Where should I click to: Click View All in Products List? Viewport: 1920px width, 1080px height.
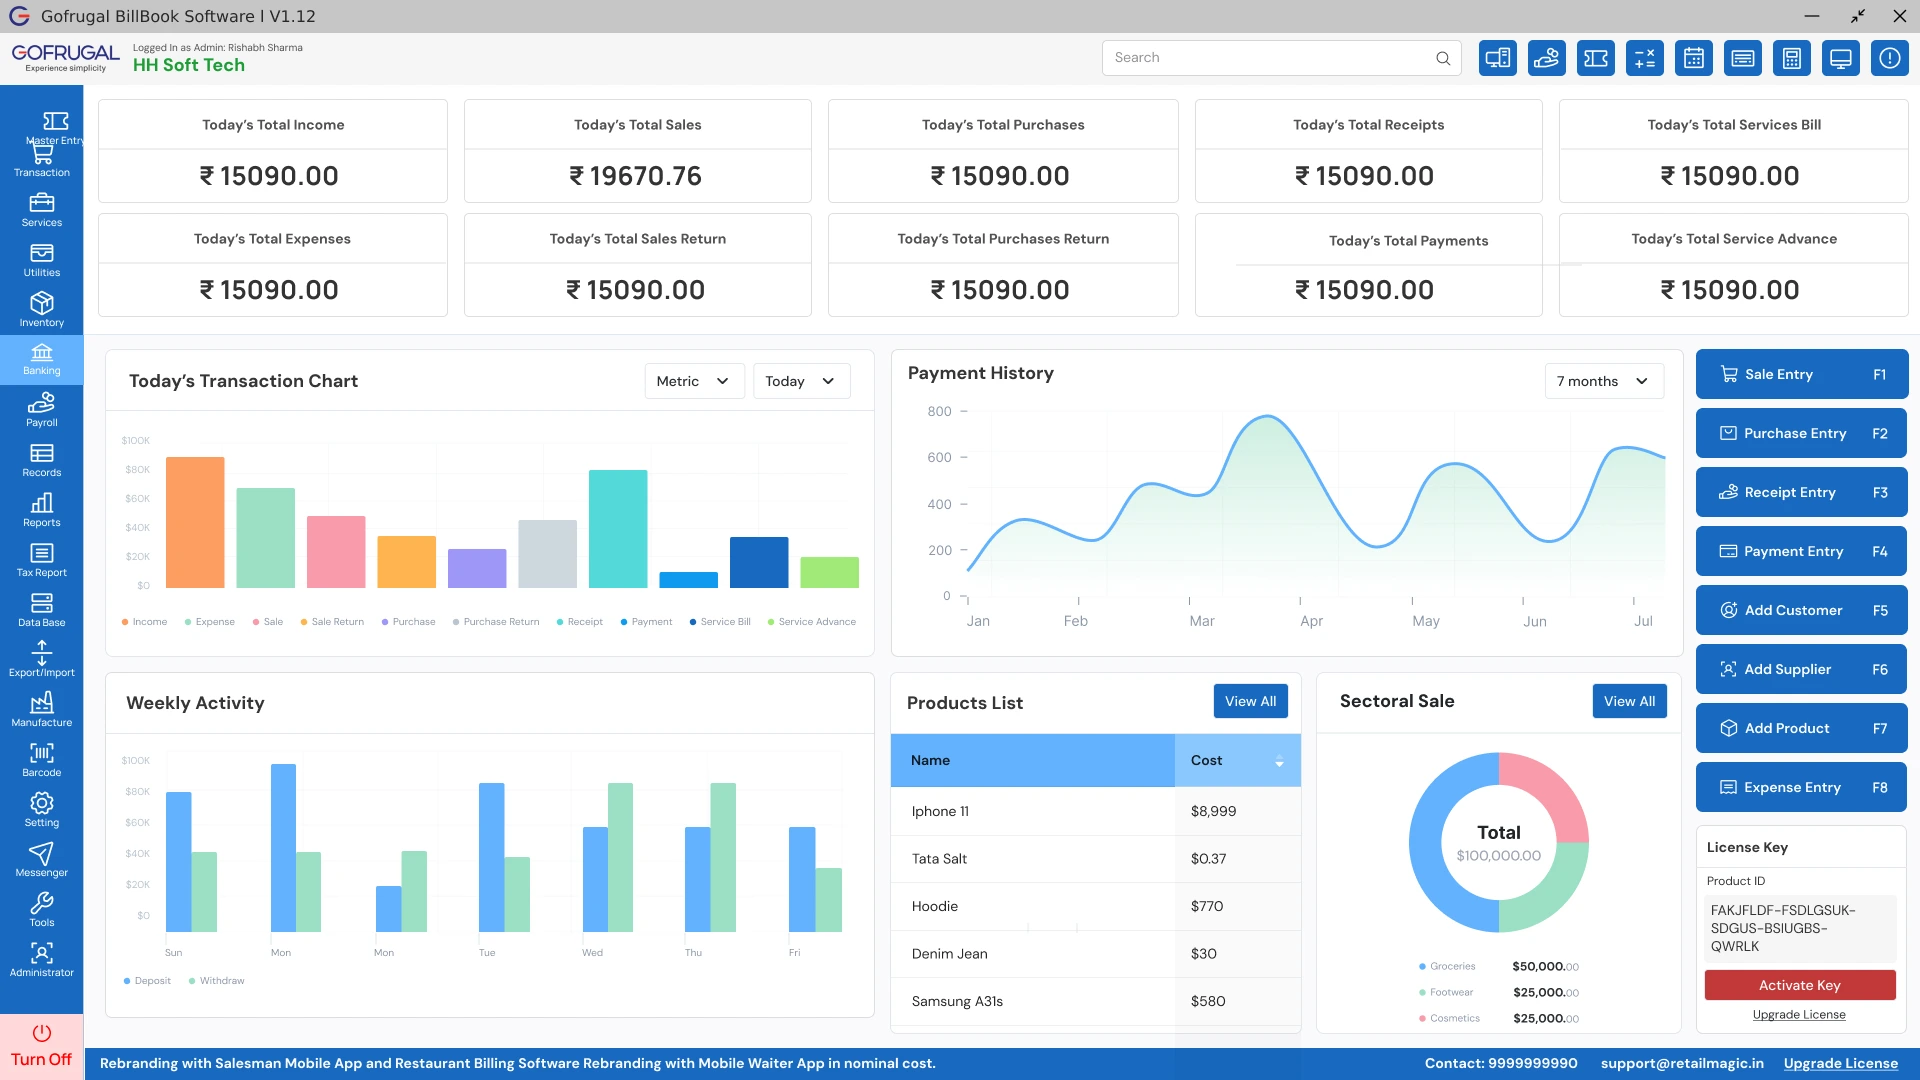[1250, 701]
